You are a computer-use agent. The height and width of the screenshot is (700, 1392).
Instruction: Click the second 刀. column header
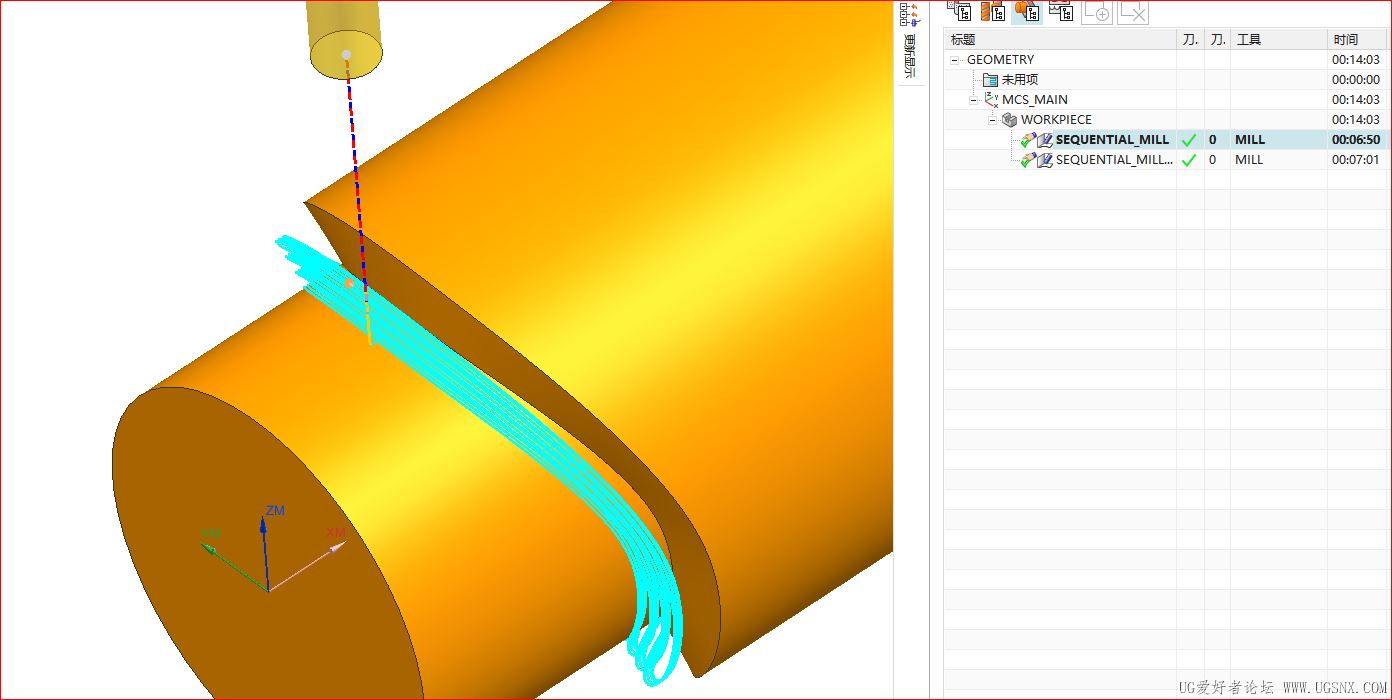pos(1217,40)
